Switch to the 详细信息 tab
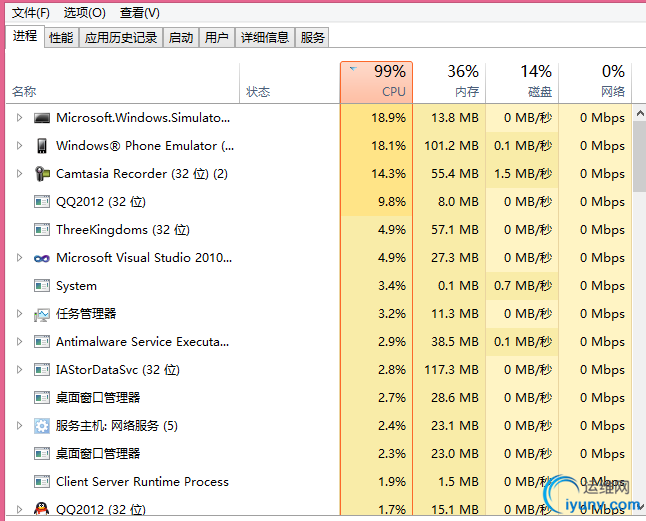This screenshot has width=646, height=521. [x=265, y=37]
